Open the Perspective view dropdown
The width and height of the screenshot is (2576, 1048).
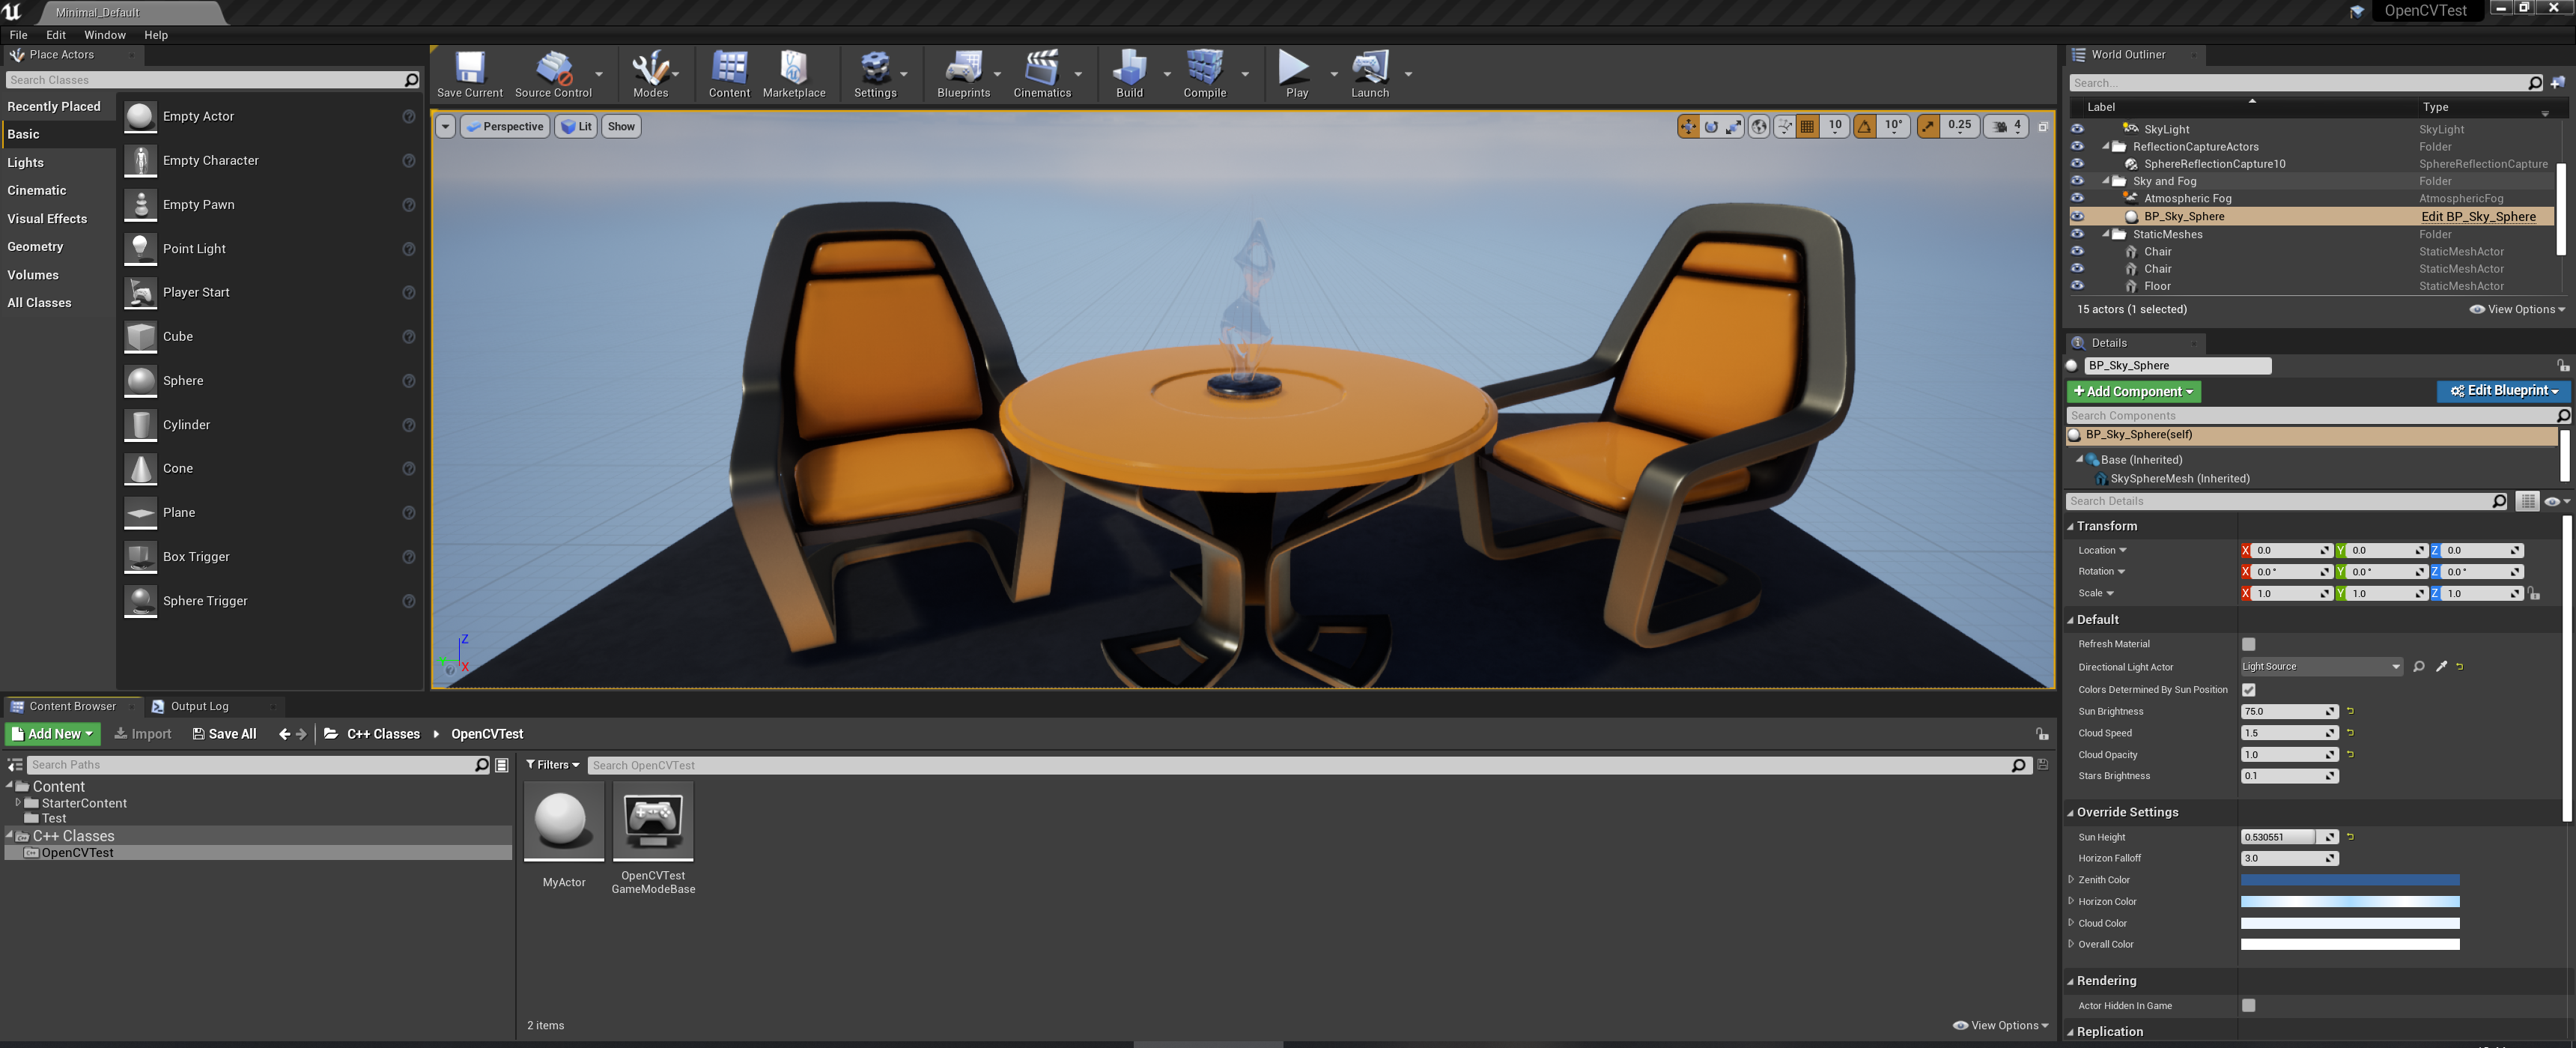tap(505, 126)
